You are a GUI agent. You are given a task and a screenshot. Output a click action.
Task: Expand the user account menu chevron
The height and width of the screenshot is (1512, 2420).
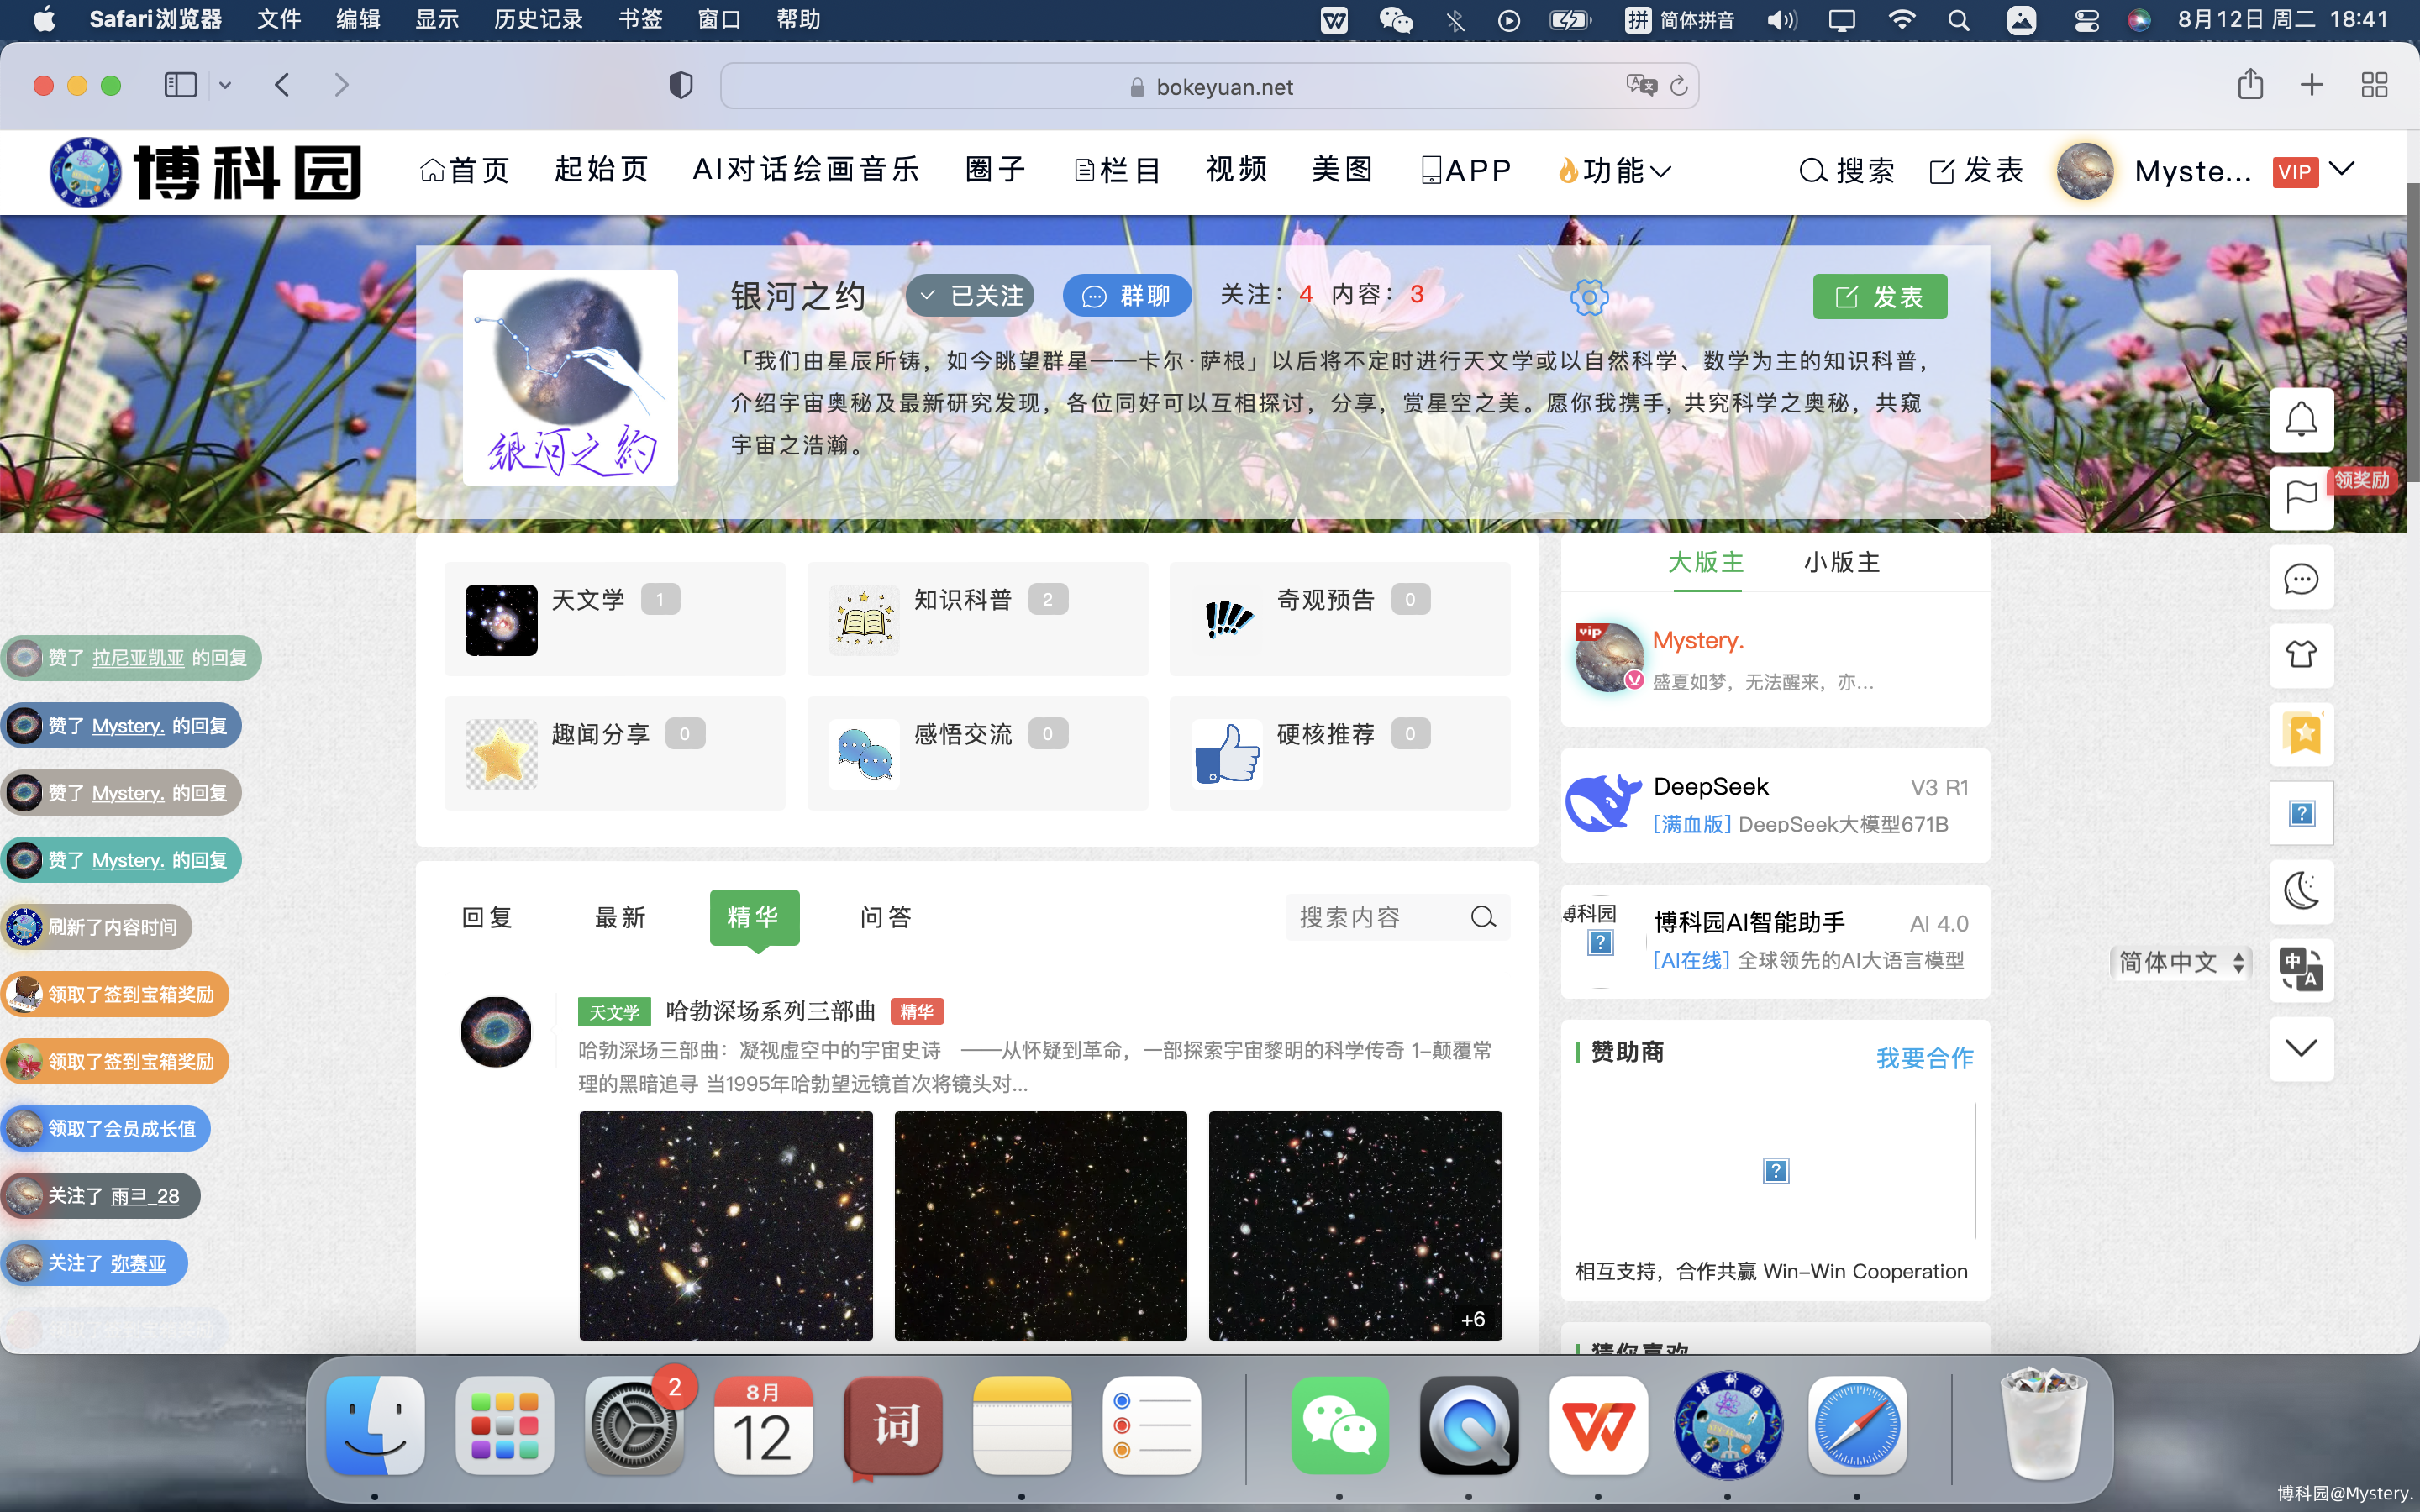2342,169
